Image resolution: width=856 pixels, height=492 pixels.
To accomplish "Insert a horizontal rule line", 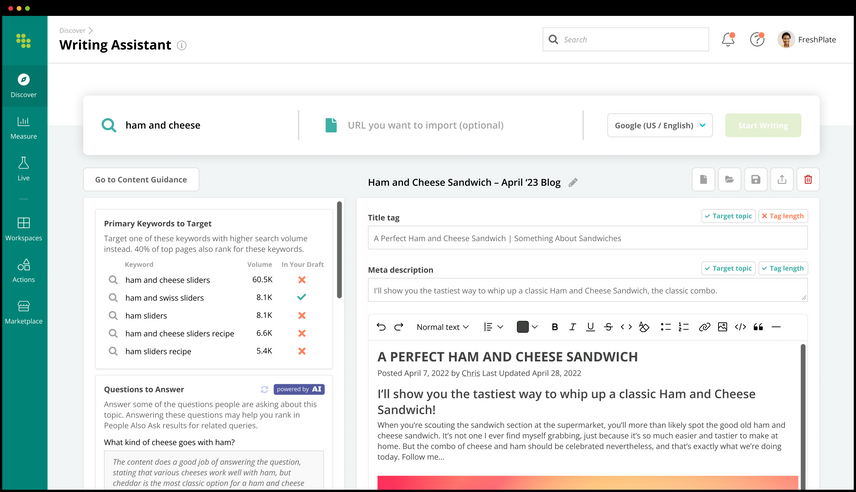I will coord(776,327).
